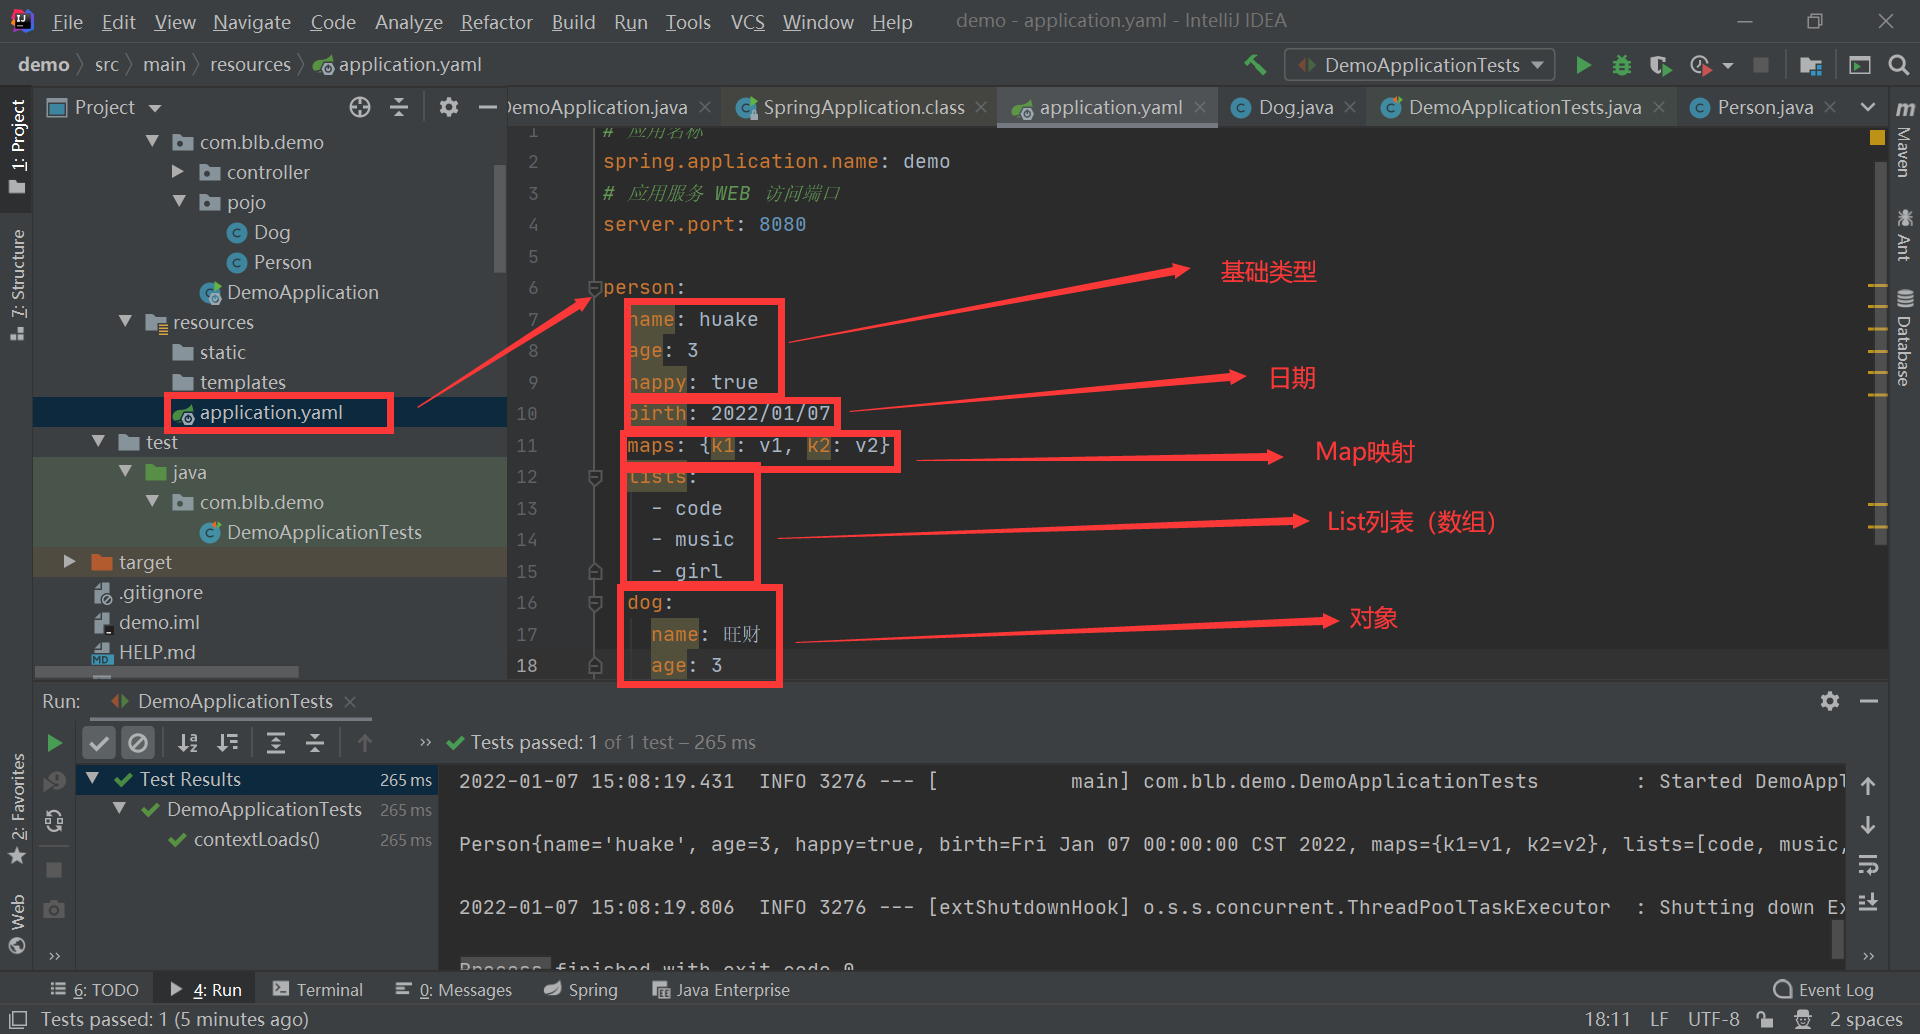Collapse the pojo package

tap(179, 202)
